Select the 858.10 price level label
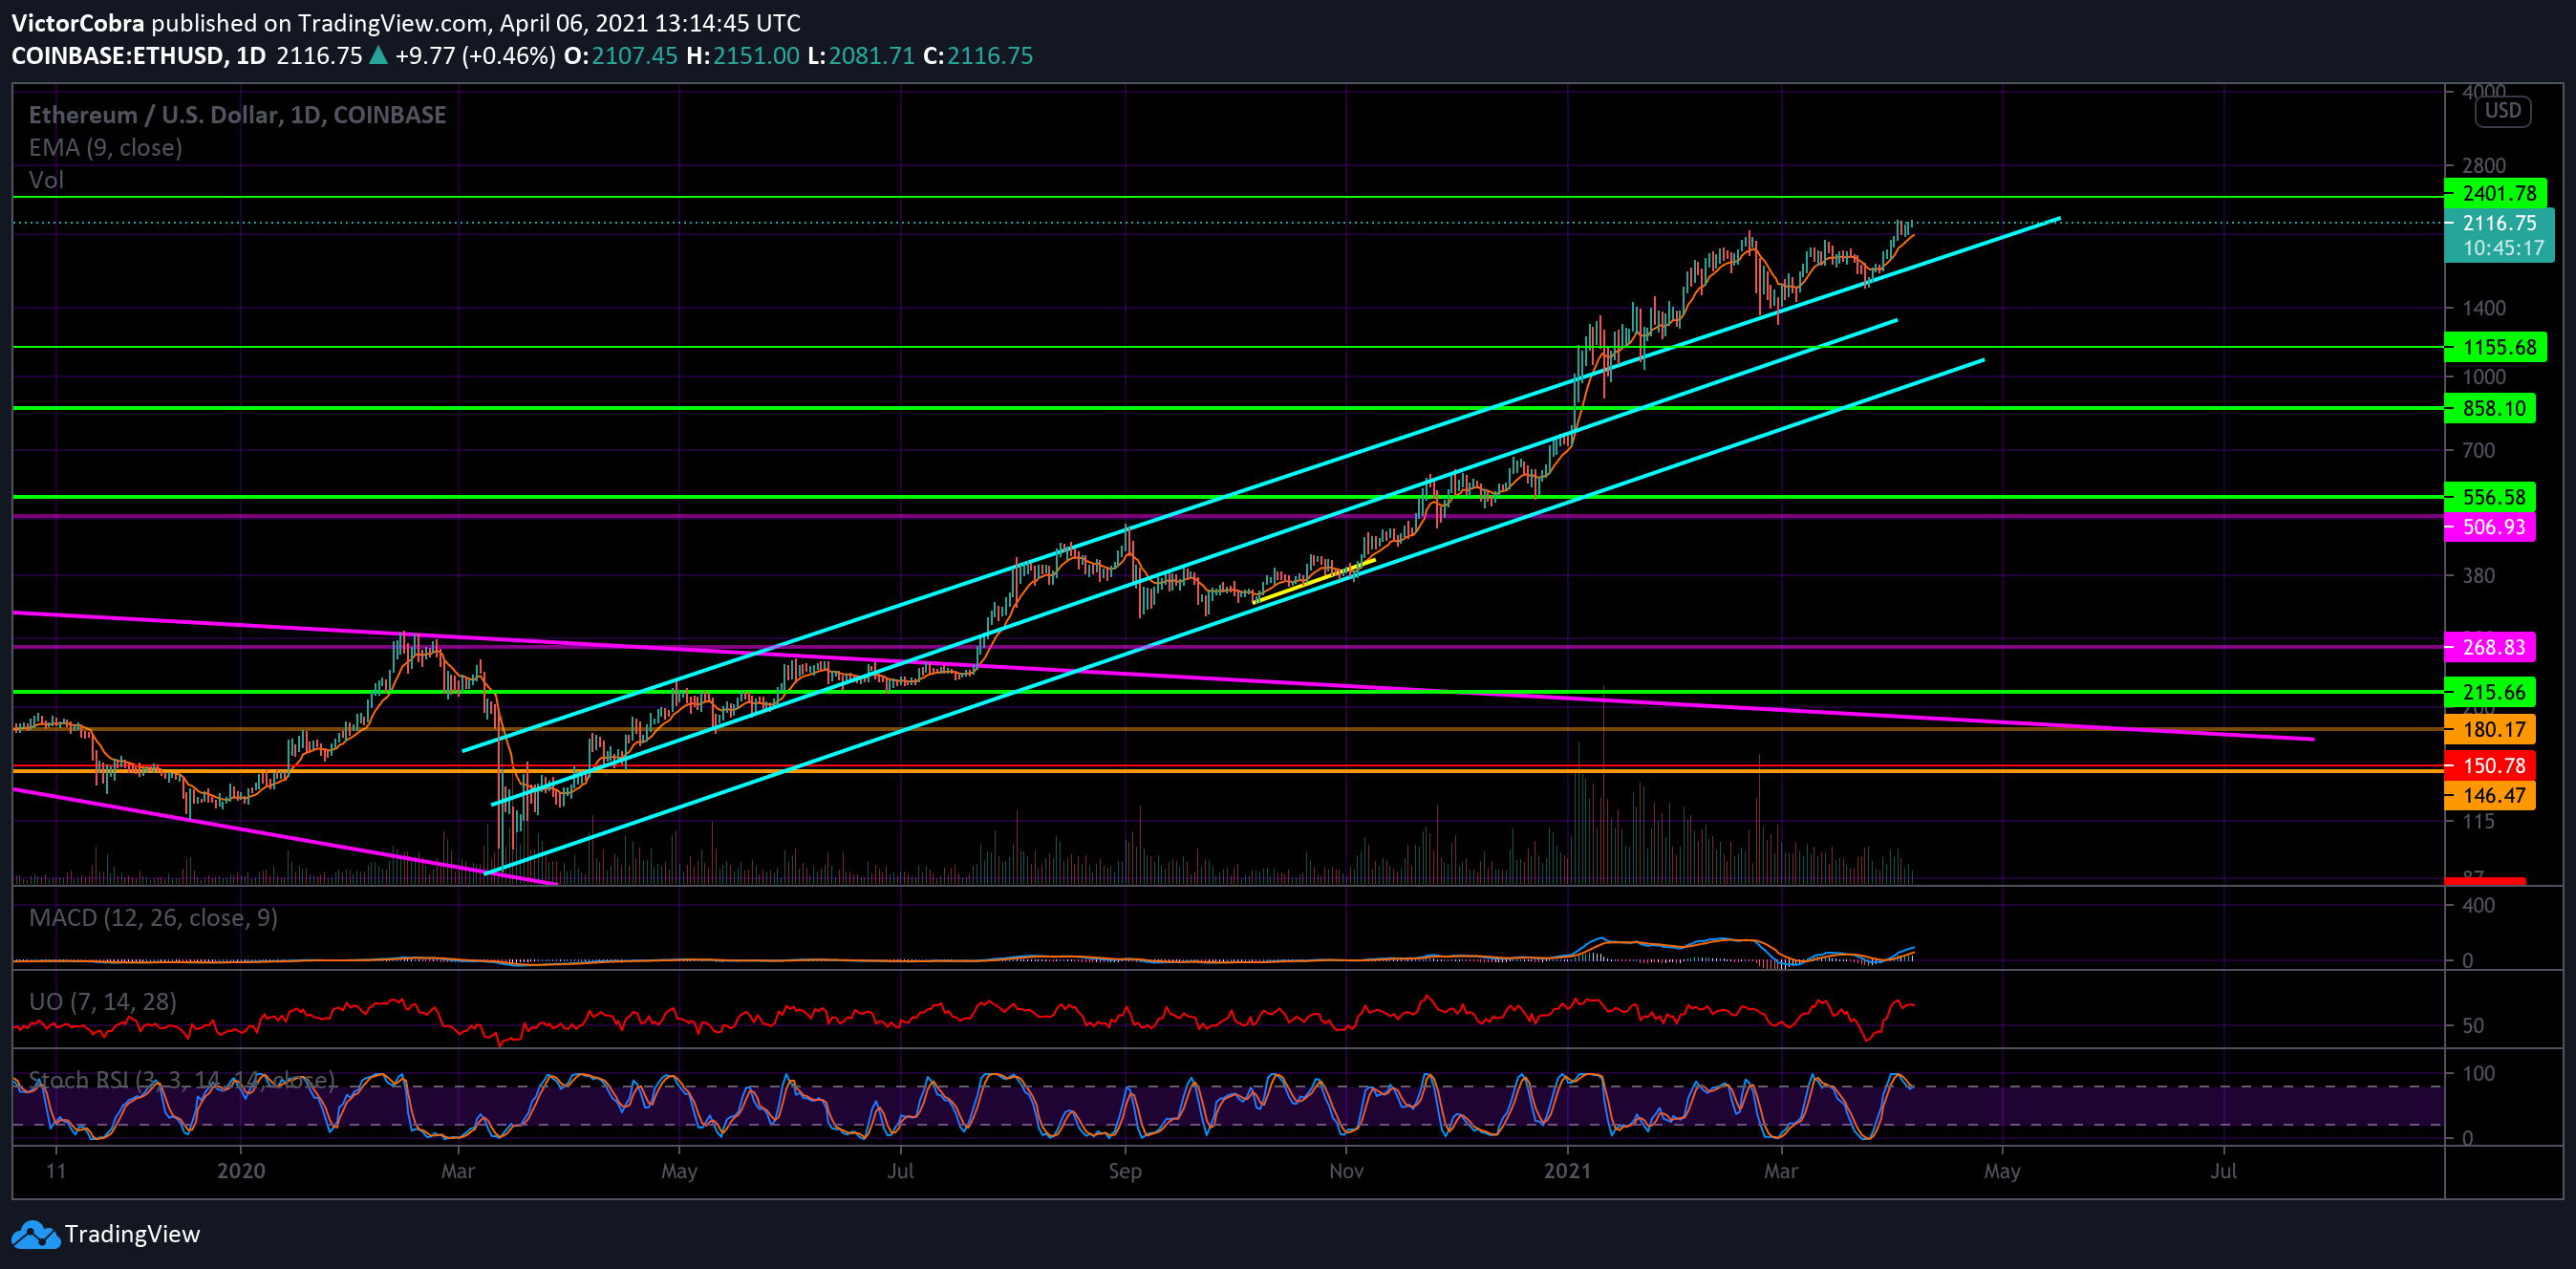Viewport: 2576px width, 1269px height. click(2490, 408)
